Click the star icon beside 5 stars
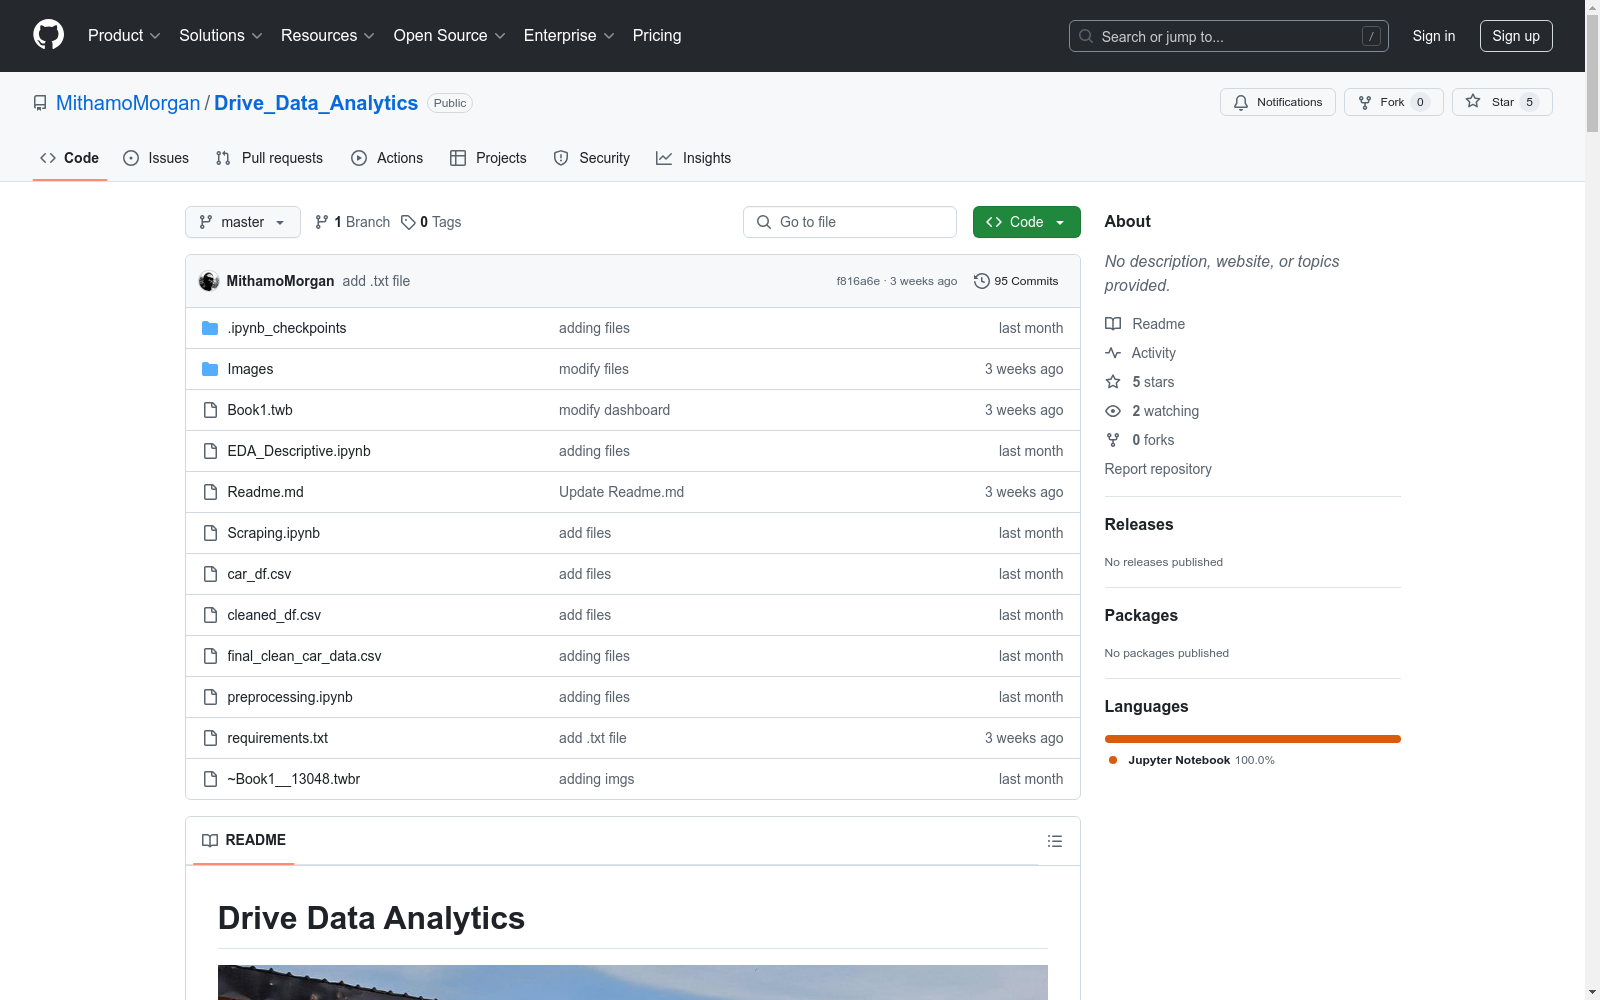Viewport: 1600px width, 1000px height. [1113, 382]
